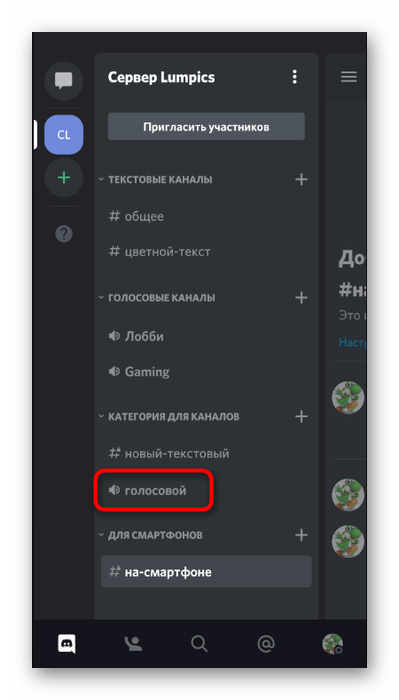The width and height of the screenshot is (399, 700).
Task: Collapse the ТЕКСТОВЫЕ КАНАЛЫ category
Action: (155, 179)
